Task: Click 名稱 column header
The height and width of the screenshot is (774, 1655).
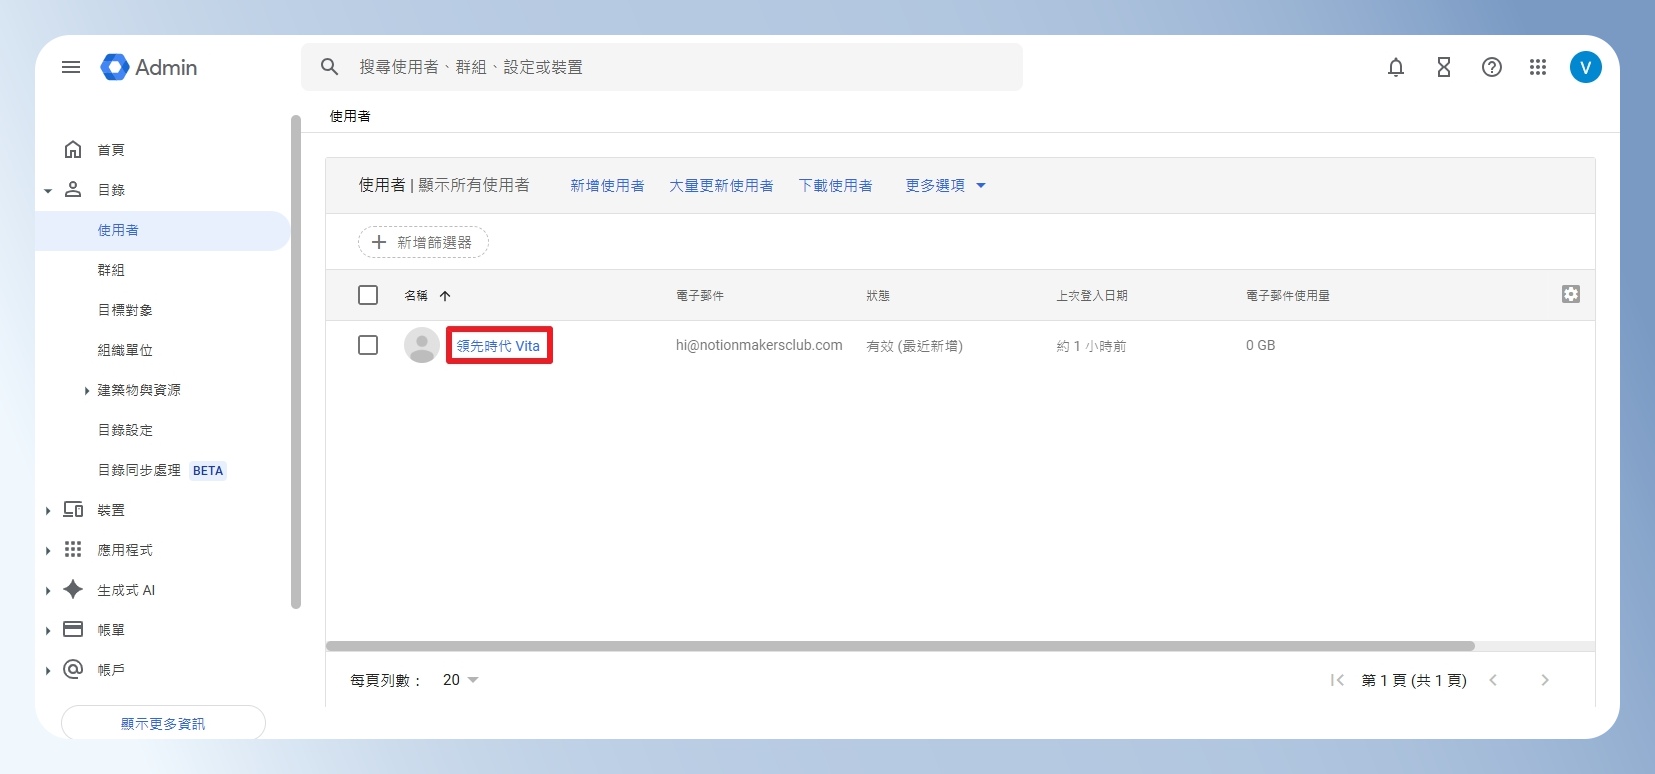Action: coord(416,296)
